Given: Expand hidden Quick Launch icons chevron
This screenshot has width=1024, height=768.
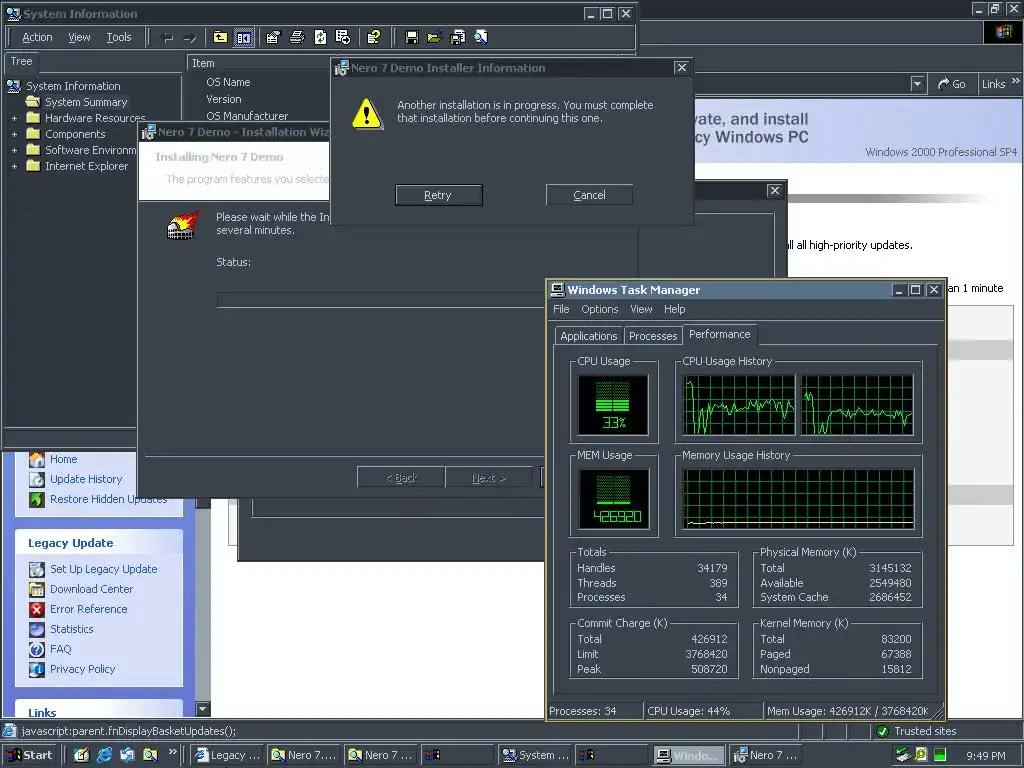Looking at the screenshot, I should click(172, 752).
